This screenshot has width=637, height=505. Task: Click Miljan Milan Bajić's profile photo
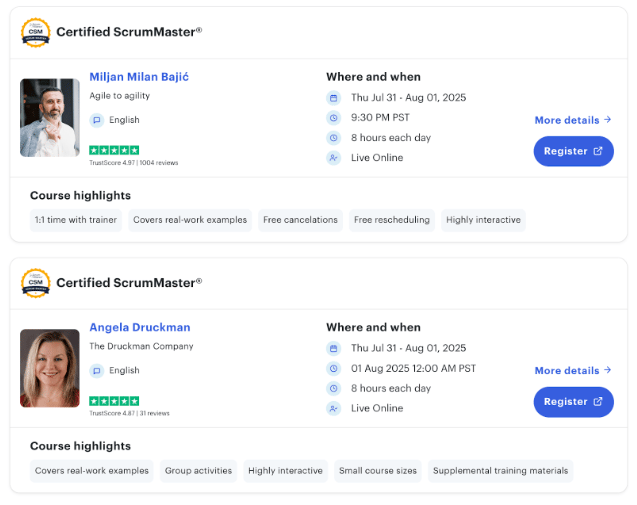50,117
